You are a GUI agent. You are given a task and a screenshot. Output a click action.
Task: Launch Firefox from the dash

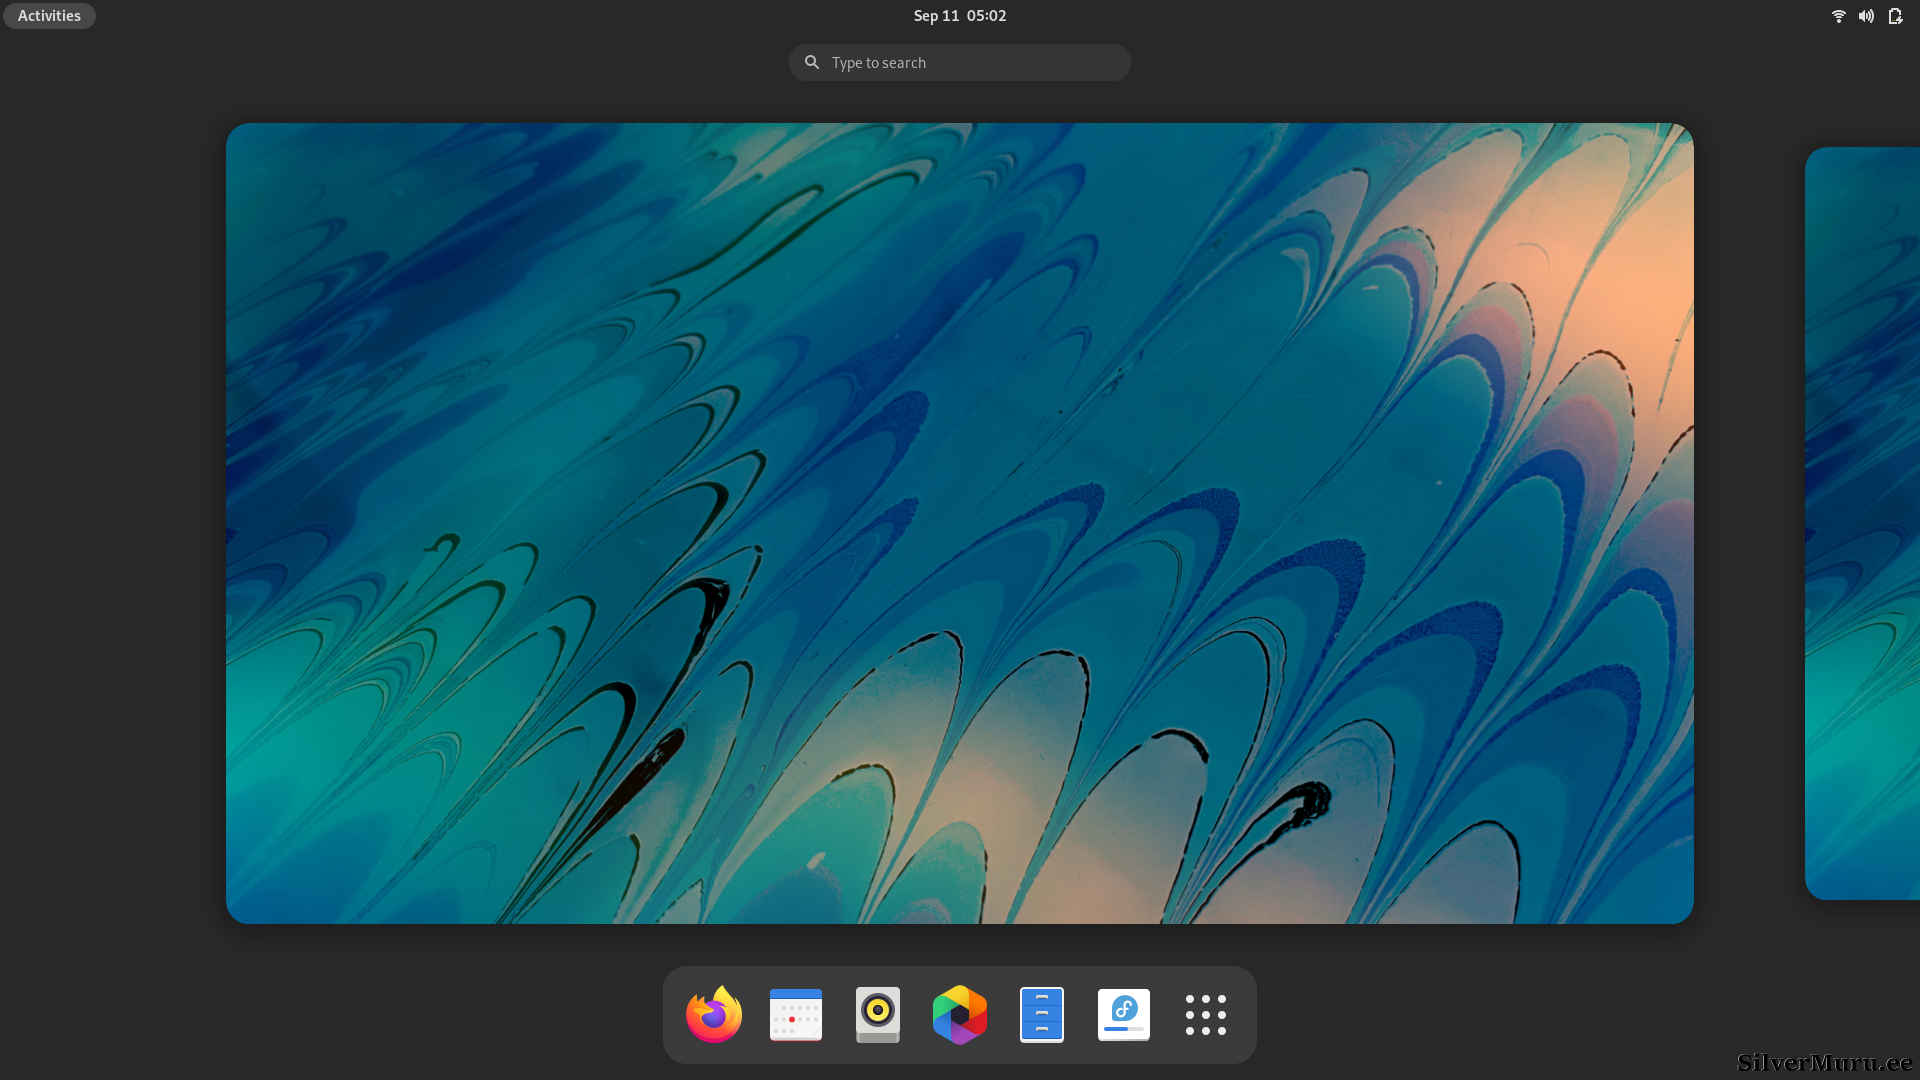(x=714, y=1015)
